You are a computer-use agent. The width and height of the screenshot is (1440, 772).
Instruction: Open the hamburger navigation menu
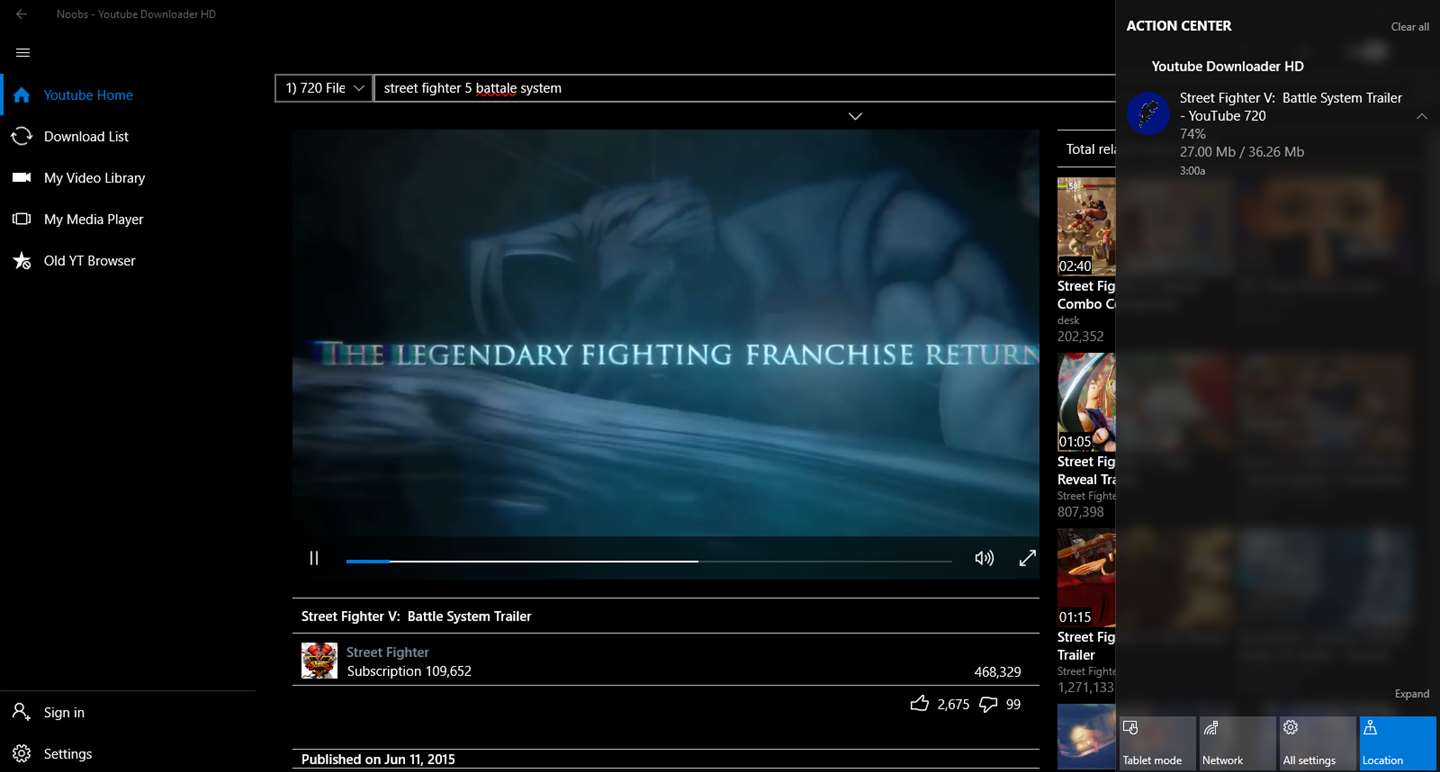pos(23,53)
